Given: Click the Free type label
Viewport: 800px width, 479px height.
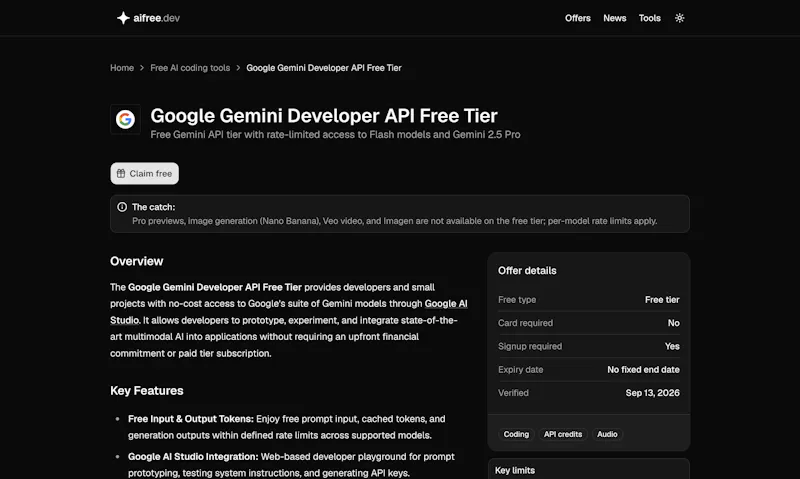Looking at the screenshot, I should pos(517,300).
